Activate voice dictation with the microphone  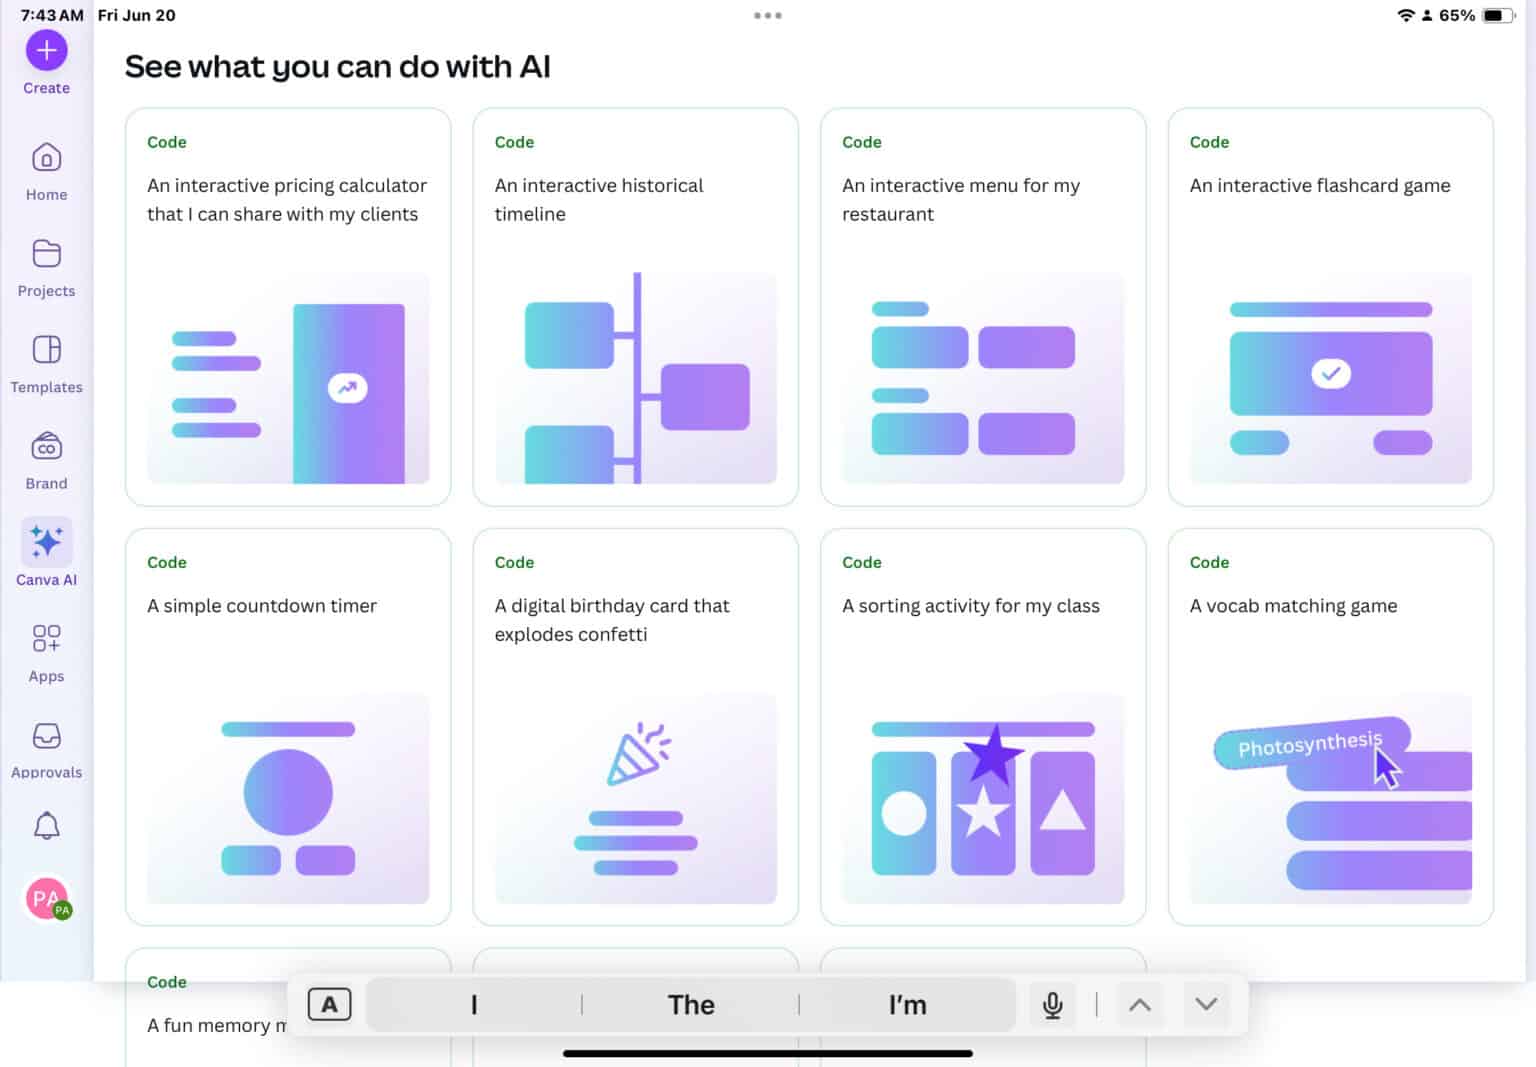[1052, 1004]
